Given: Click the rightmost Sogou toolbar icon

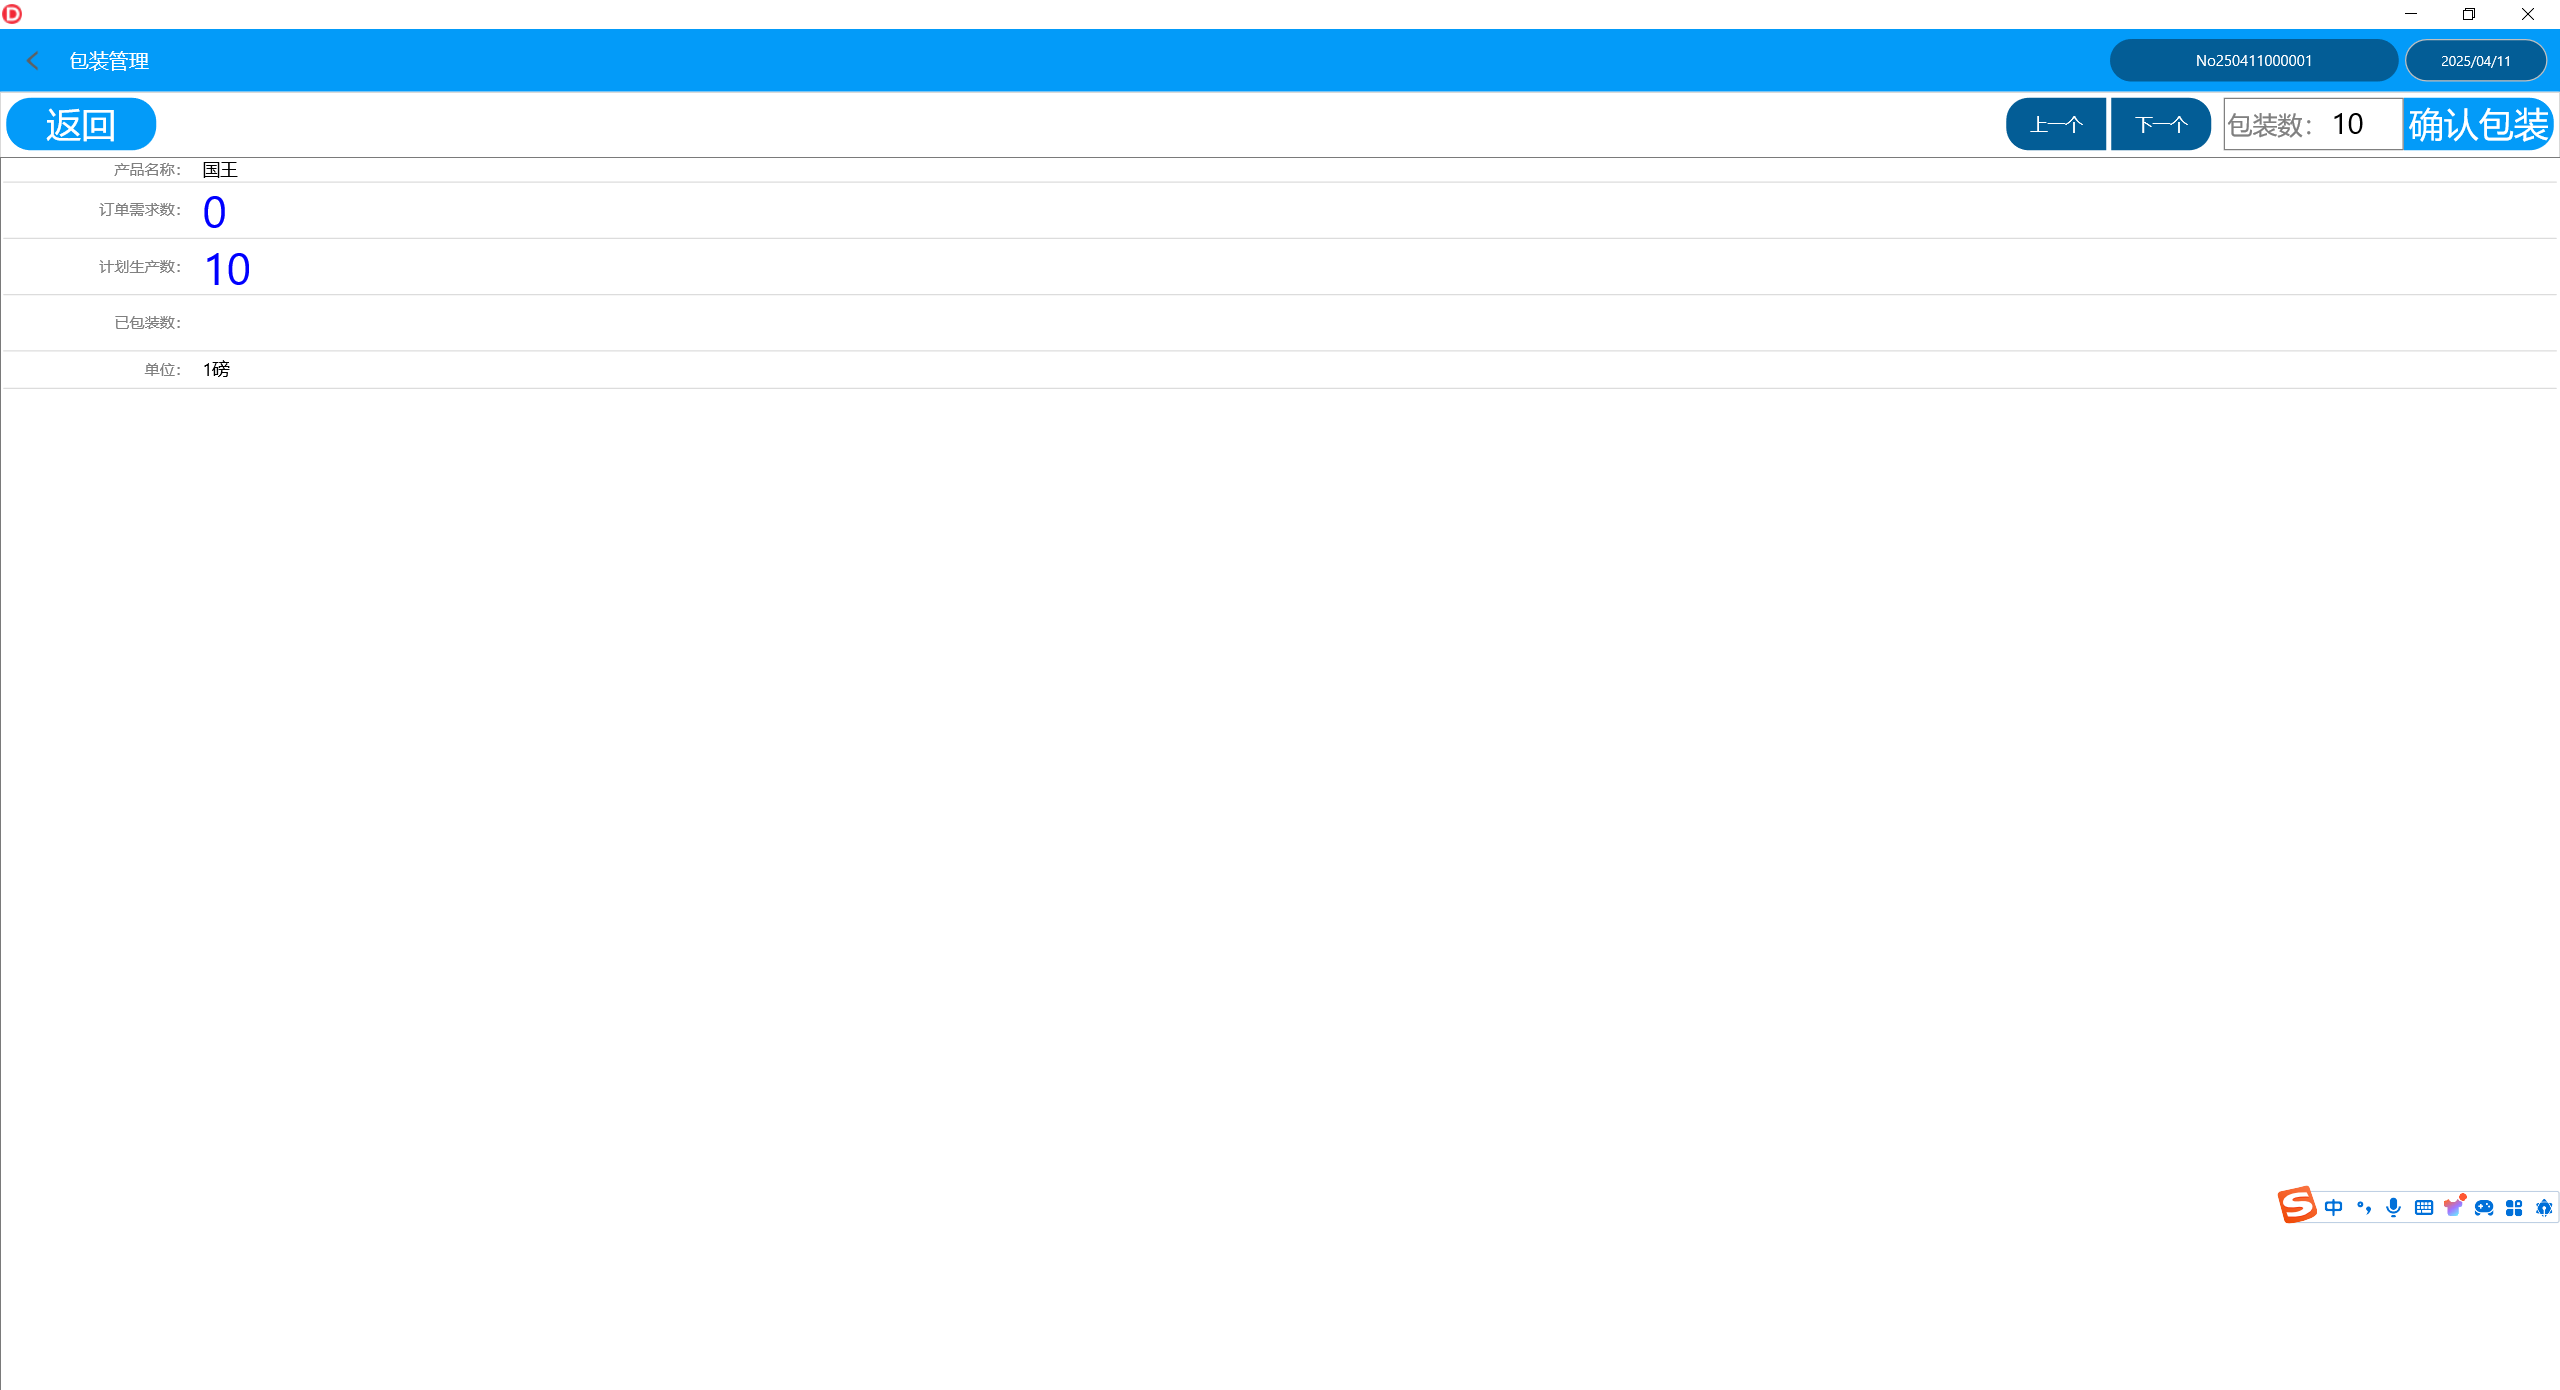Looking at the screenshot, I should (2544, 1208).
